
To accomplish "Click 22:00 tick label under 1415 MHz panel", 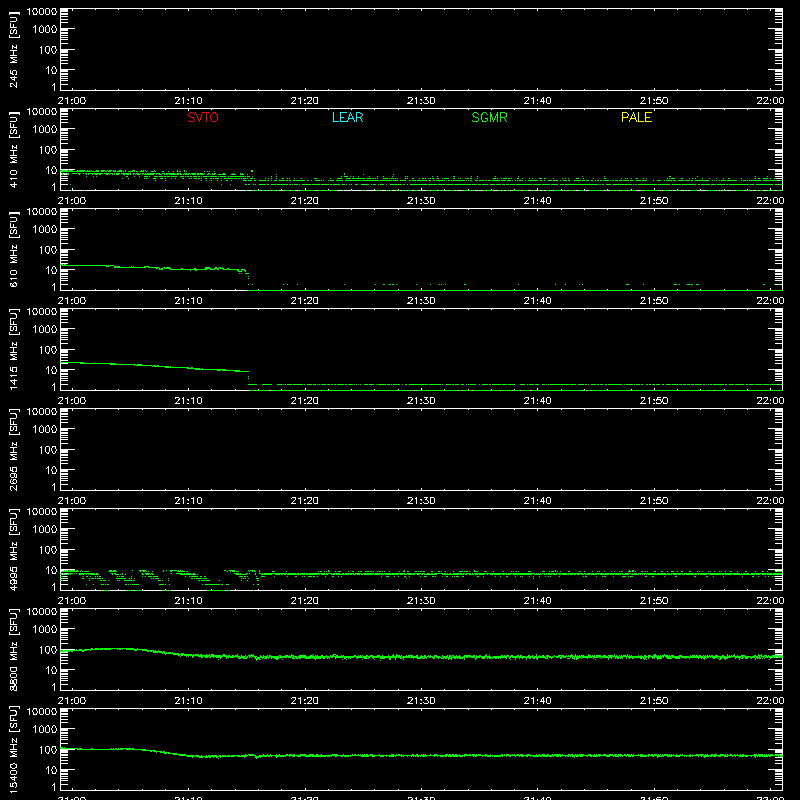I will click(770, 401).
